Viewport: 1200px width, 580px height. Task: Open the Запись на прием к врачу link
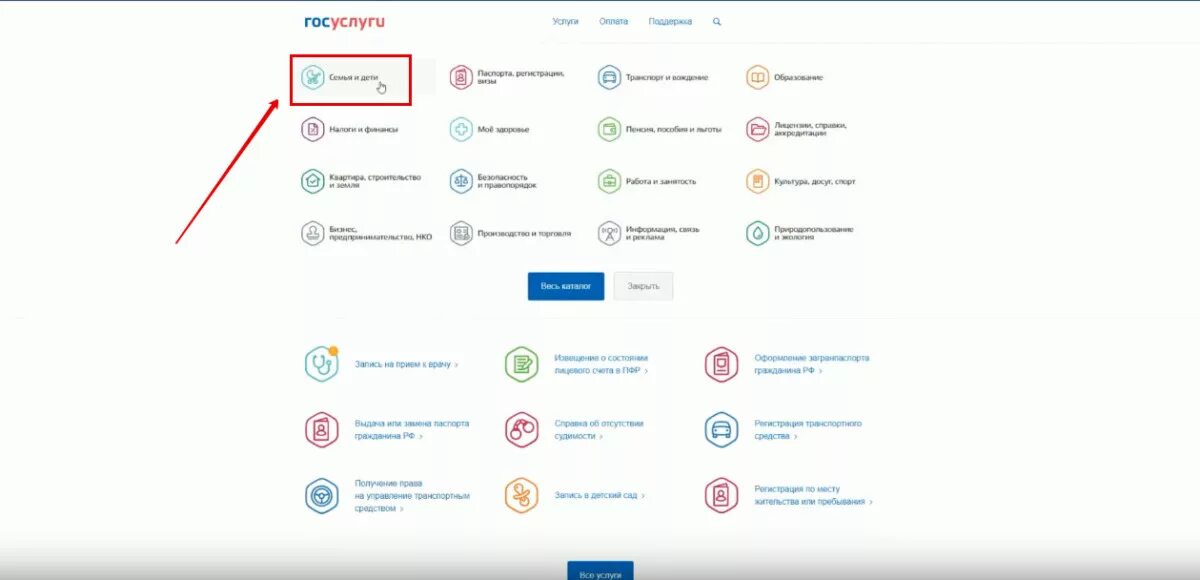(x=406, y=365)
